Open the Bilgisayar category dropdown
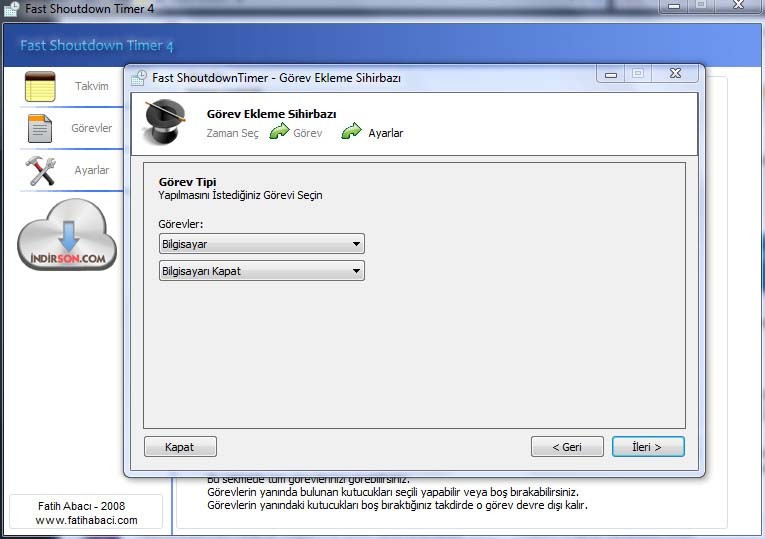Viewport: 765px width, 539px height. point(262,244)
